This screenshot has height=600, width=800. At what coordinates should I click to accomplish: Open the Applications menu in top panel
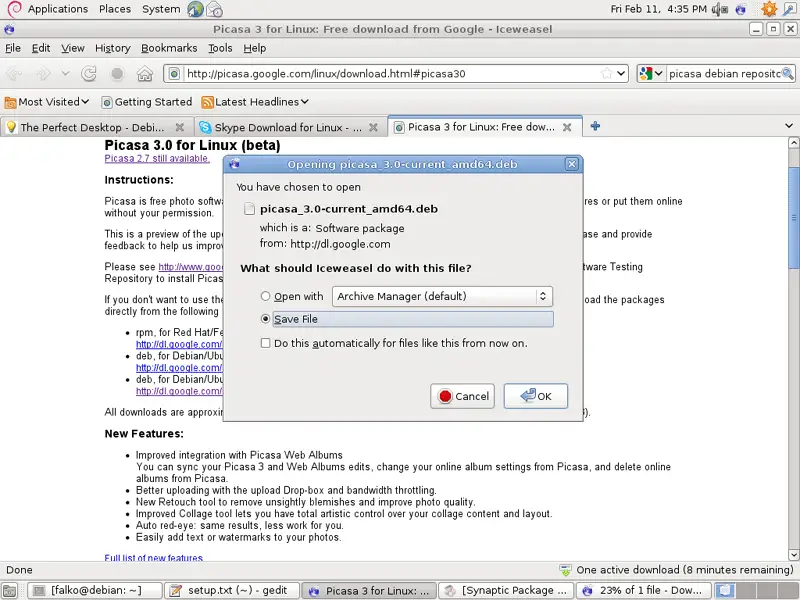coord(58,9)
